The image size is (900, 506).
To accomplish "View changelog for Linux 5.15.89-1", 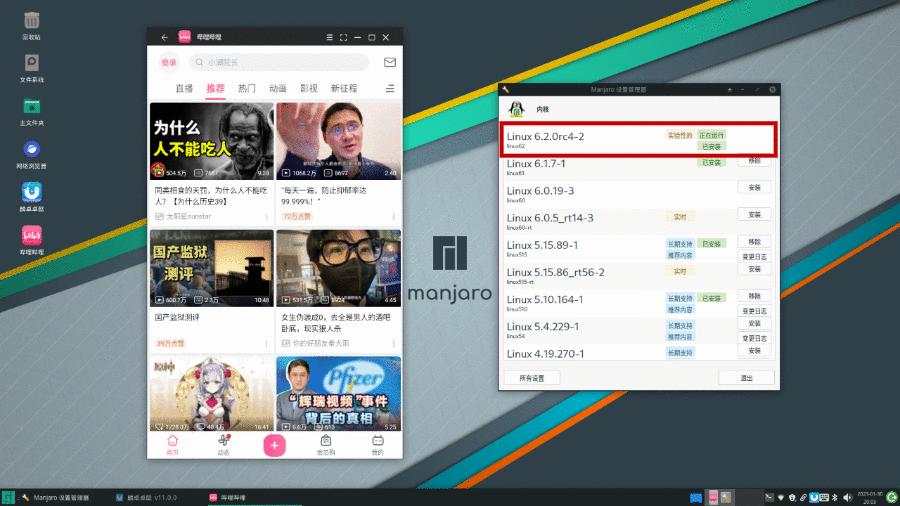I will (754, 256).
